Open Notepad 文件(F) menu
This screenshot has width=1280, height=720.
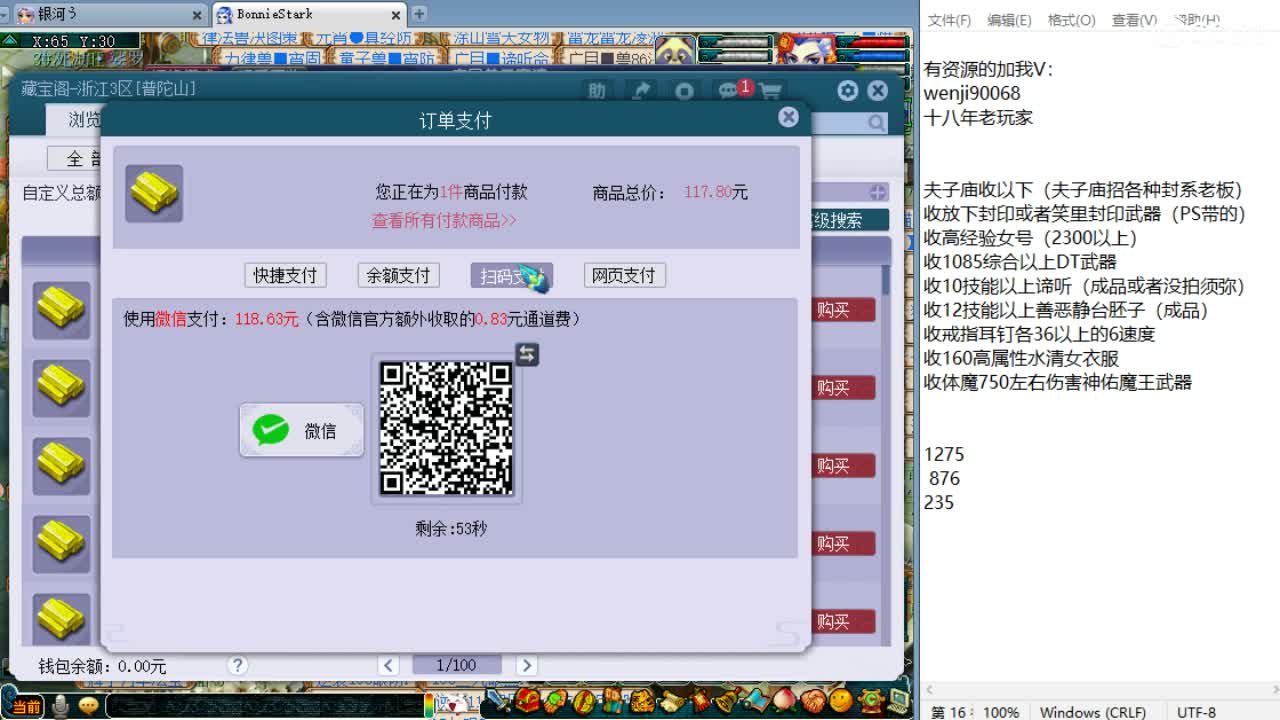949,20
